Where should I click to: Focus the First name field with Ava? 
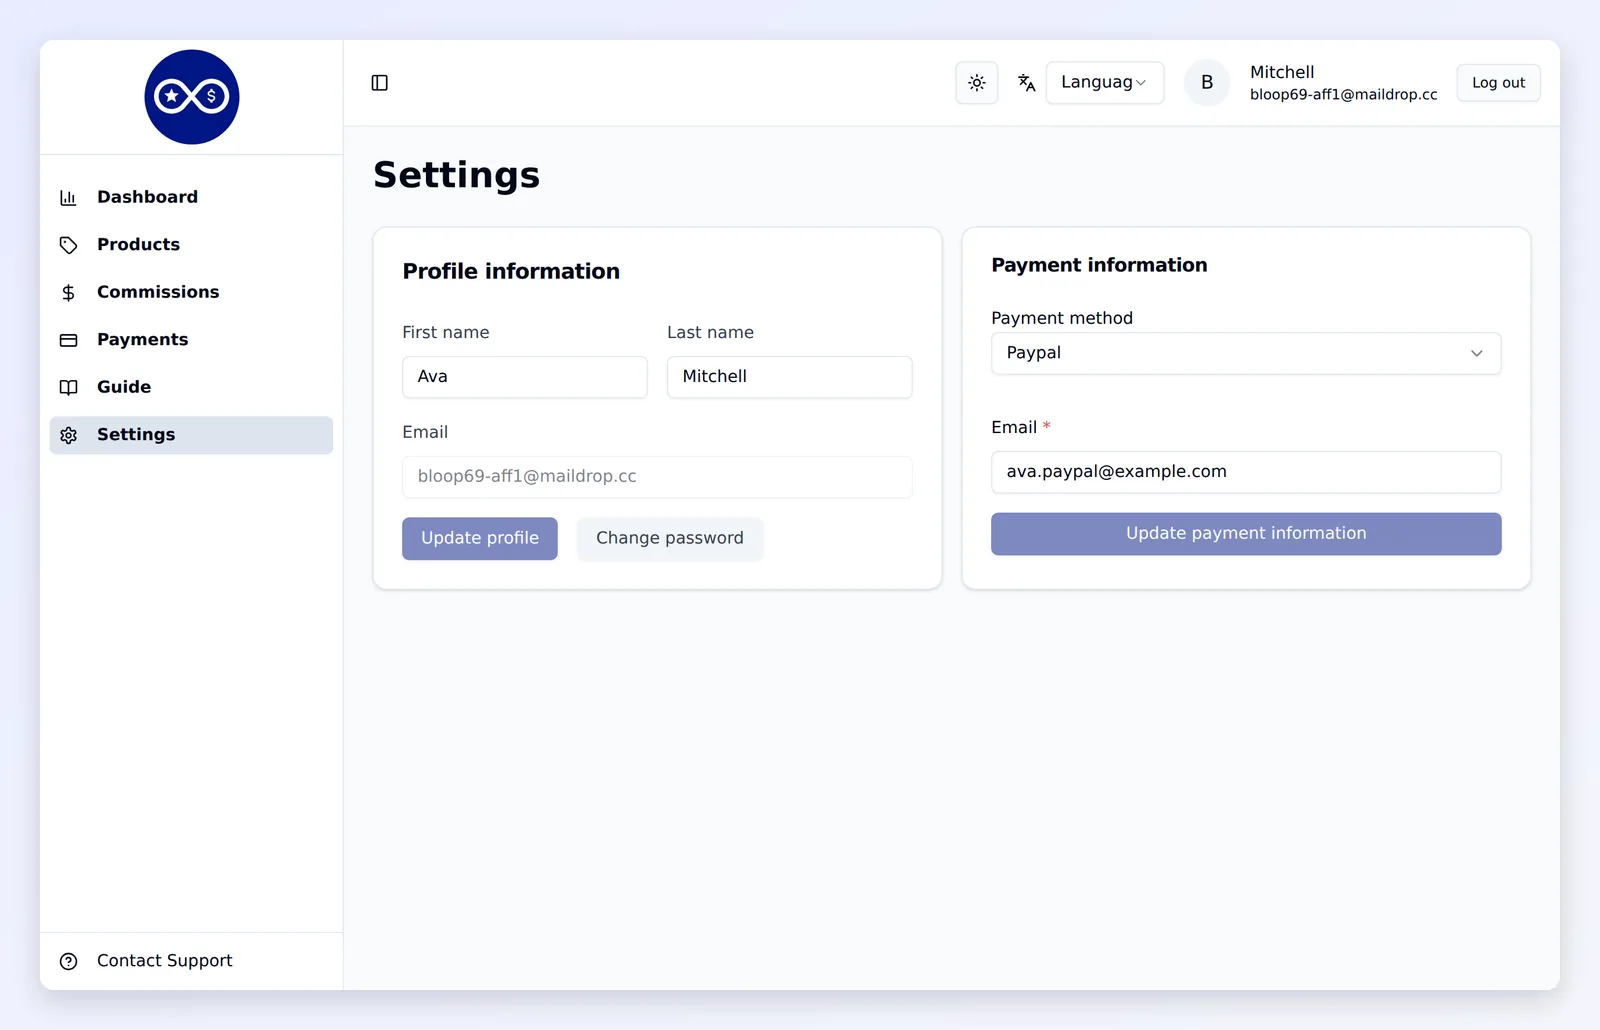pos(525,377)
